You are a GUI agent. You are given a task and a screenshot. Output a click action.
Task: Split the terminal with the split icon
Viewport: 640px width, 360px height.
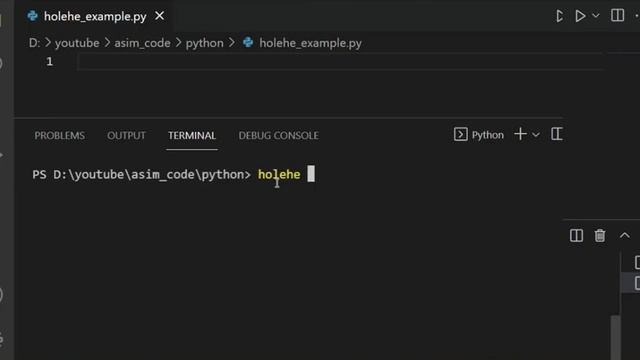[x=576, y=236]
